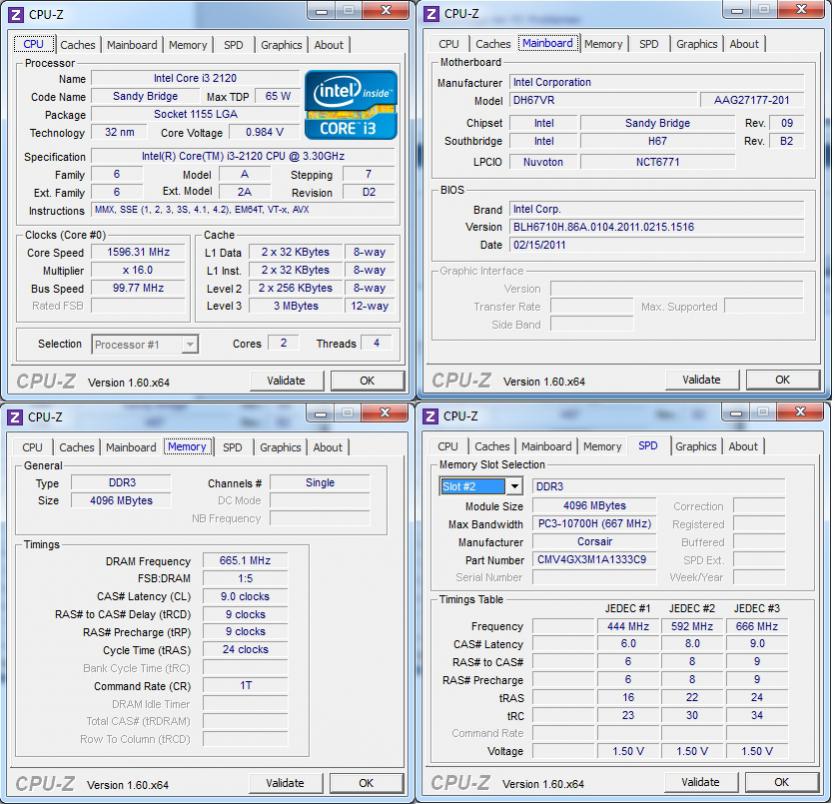This screenshot has width=835, height=804.
Task: Select SPD tab in the Mainboard window
Action: coord(649,44)
